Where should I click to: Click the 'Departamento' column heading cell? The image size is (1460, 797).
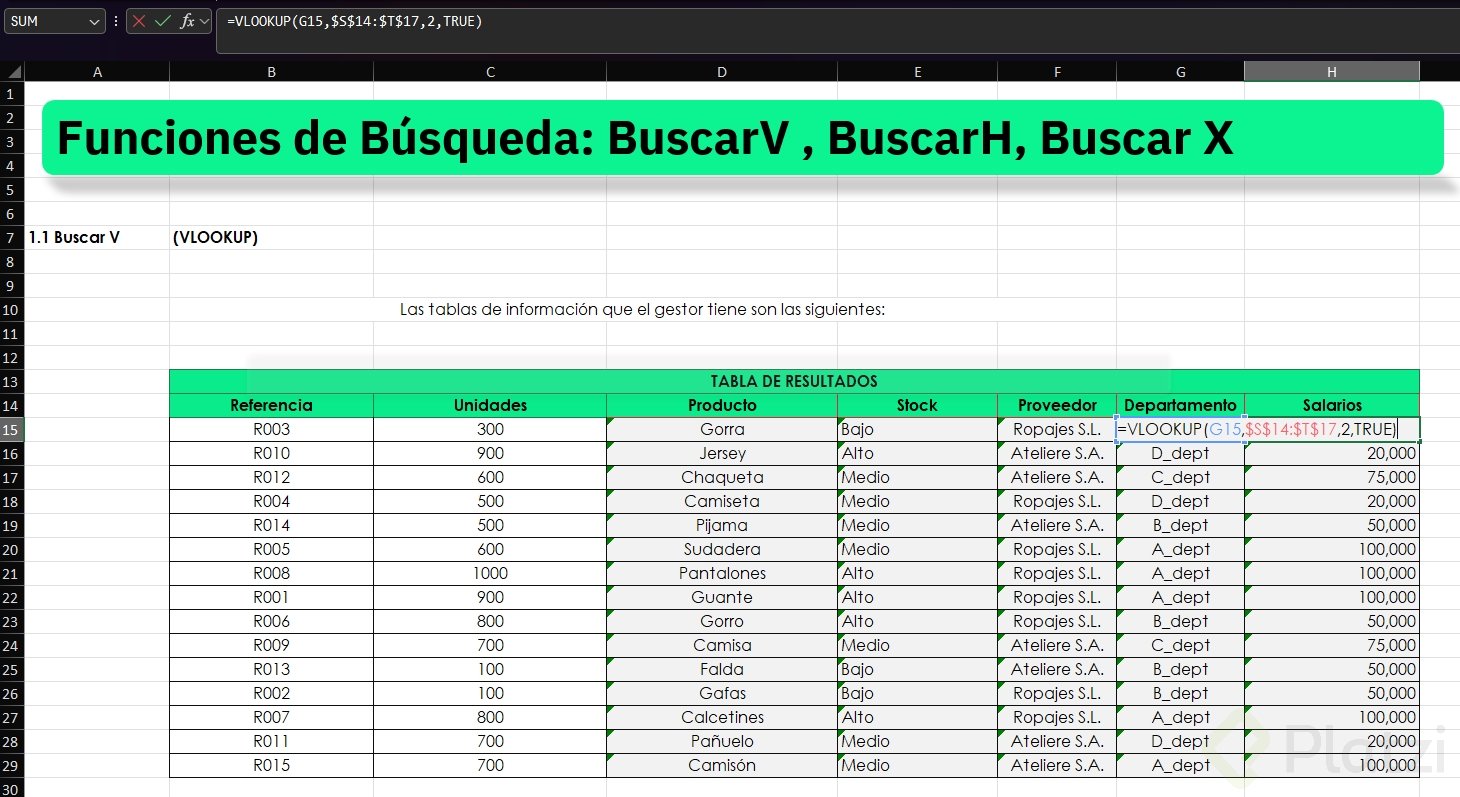pyautogui.click(x=1181, y=405)
